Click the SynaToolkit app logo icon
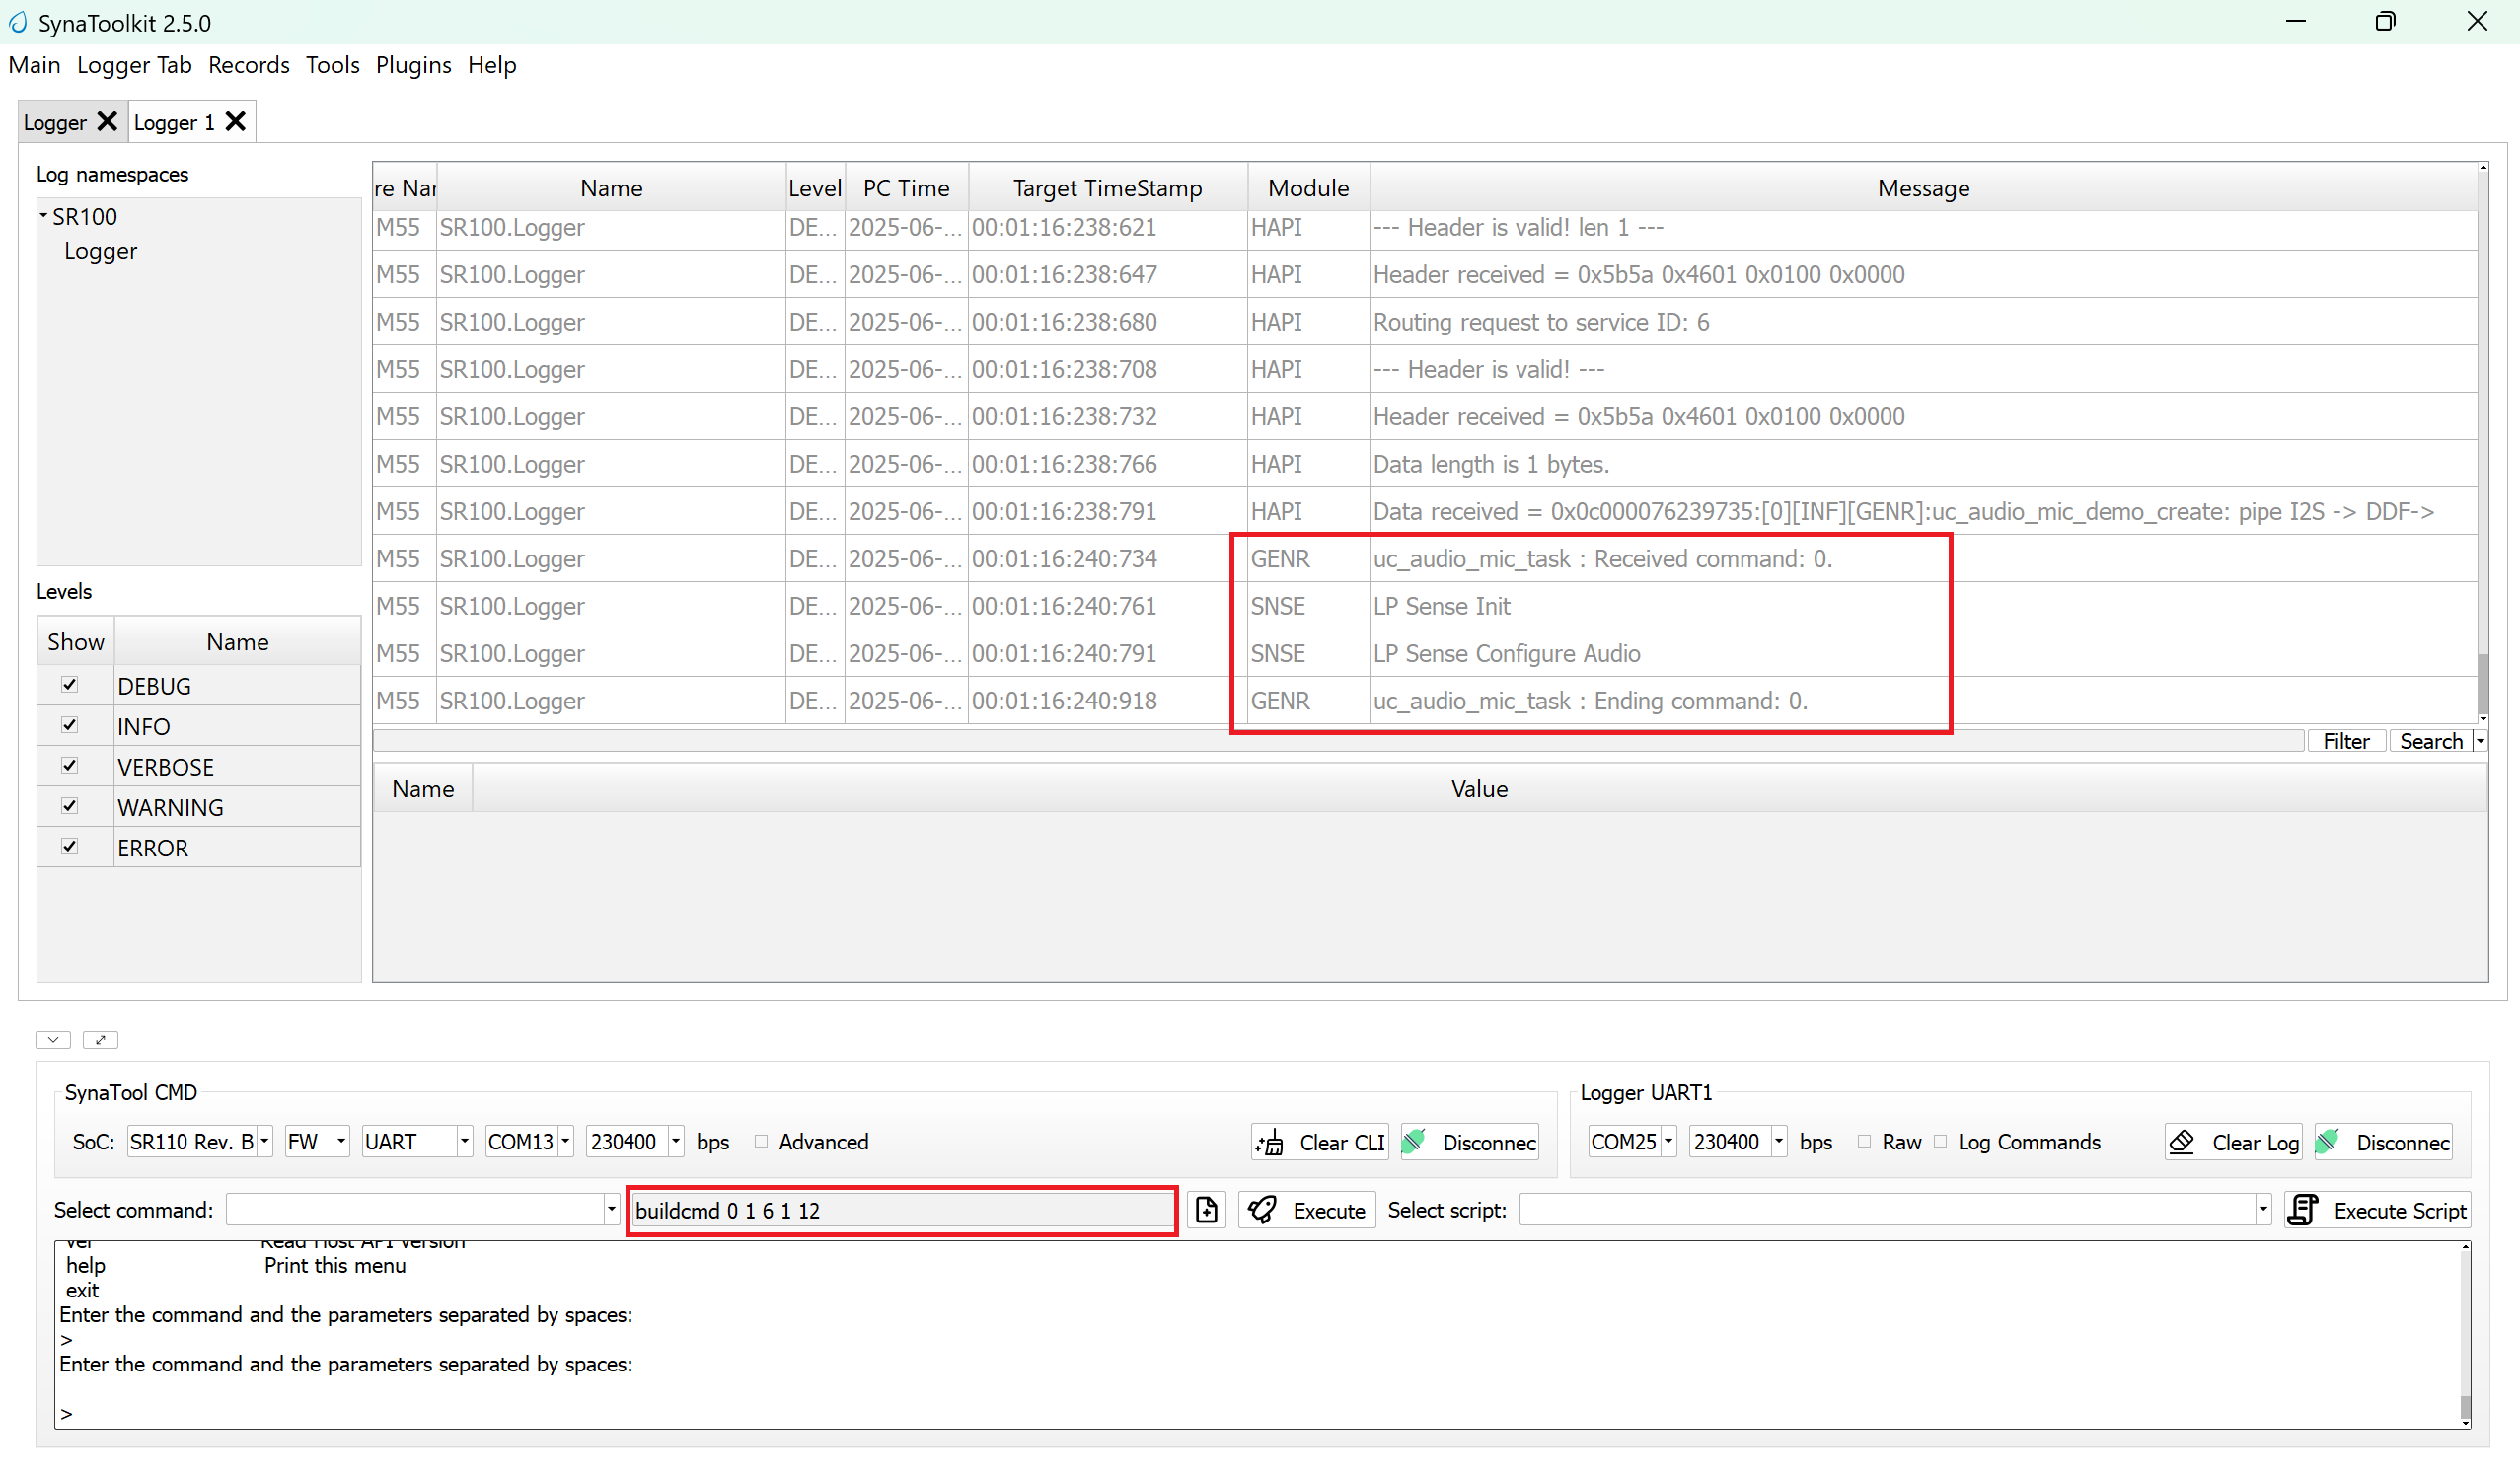 18,22
